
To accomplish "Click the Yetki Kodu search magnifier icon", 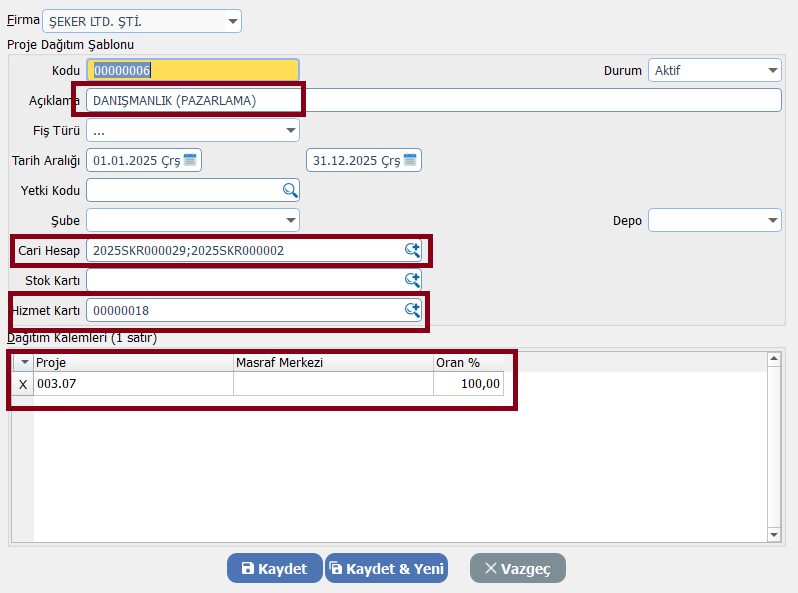I will 289,190.
